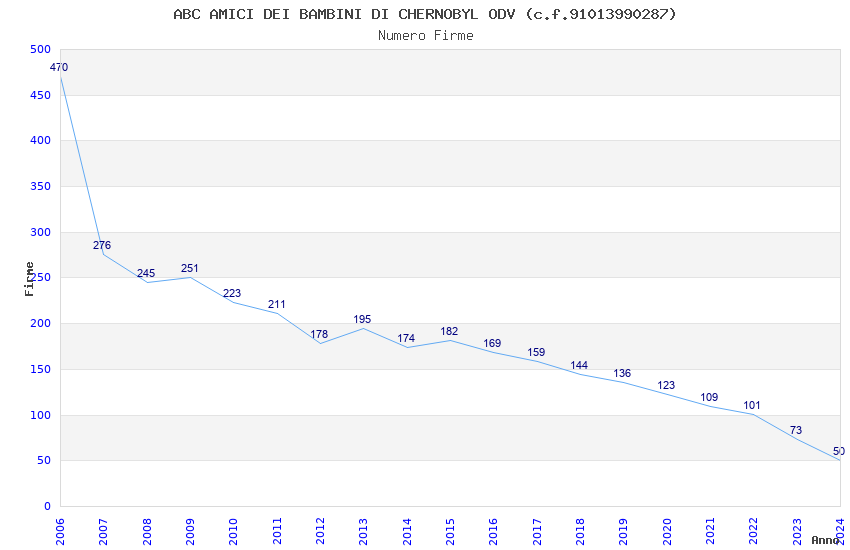Click x-axis year label 2022
The height and width of the screenshot is (550, 850).
click(754, 532)
